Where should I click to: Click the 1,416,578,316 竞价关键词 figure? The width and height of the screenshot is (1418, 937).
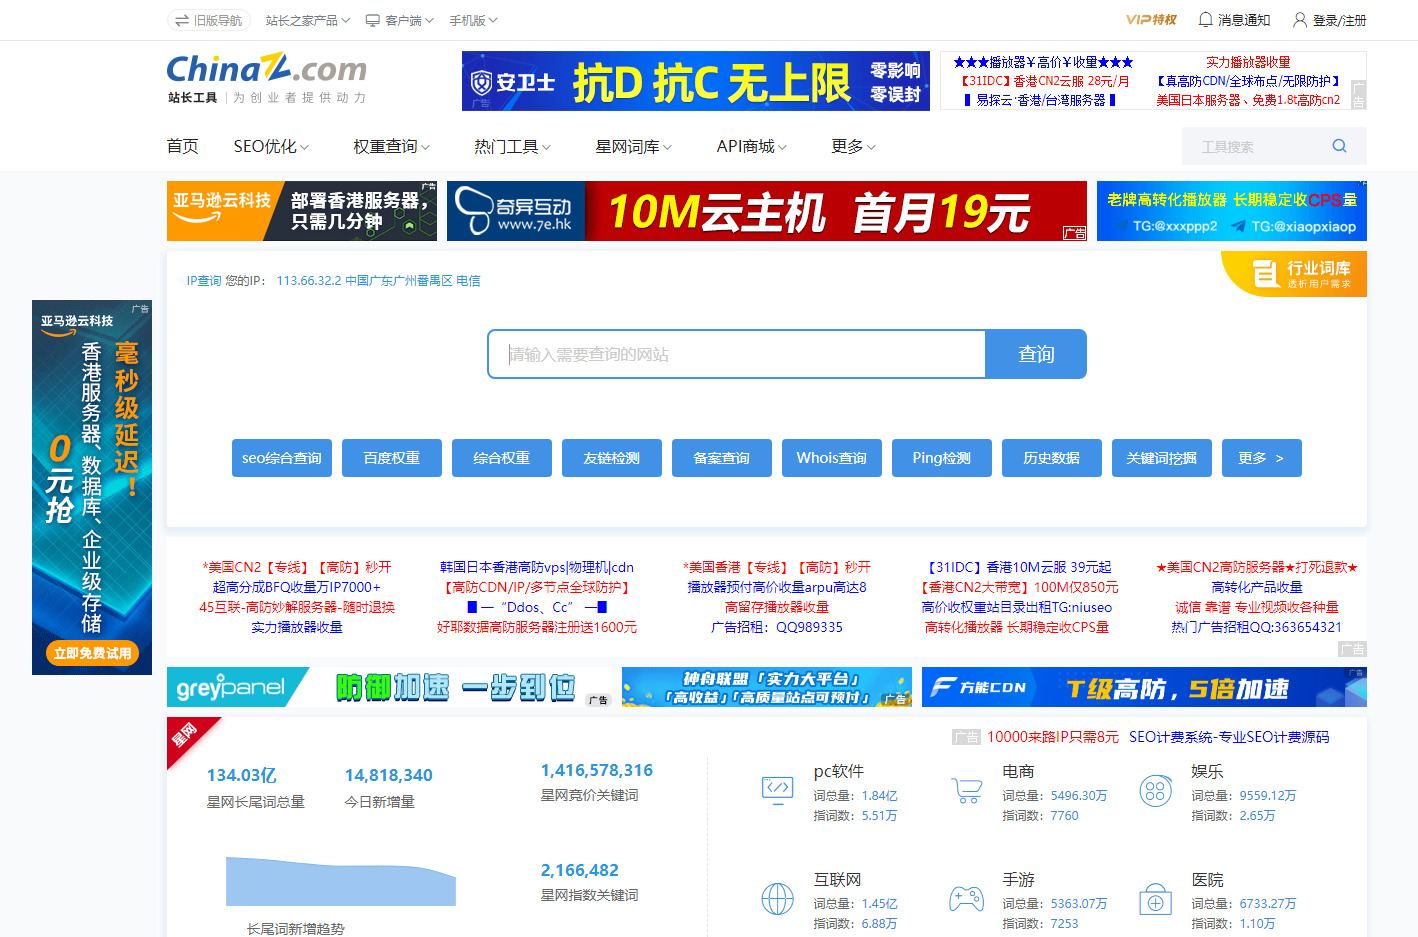coord(597,770)
